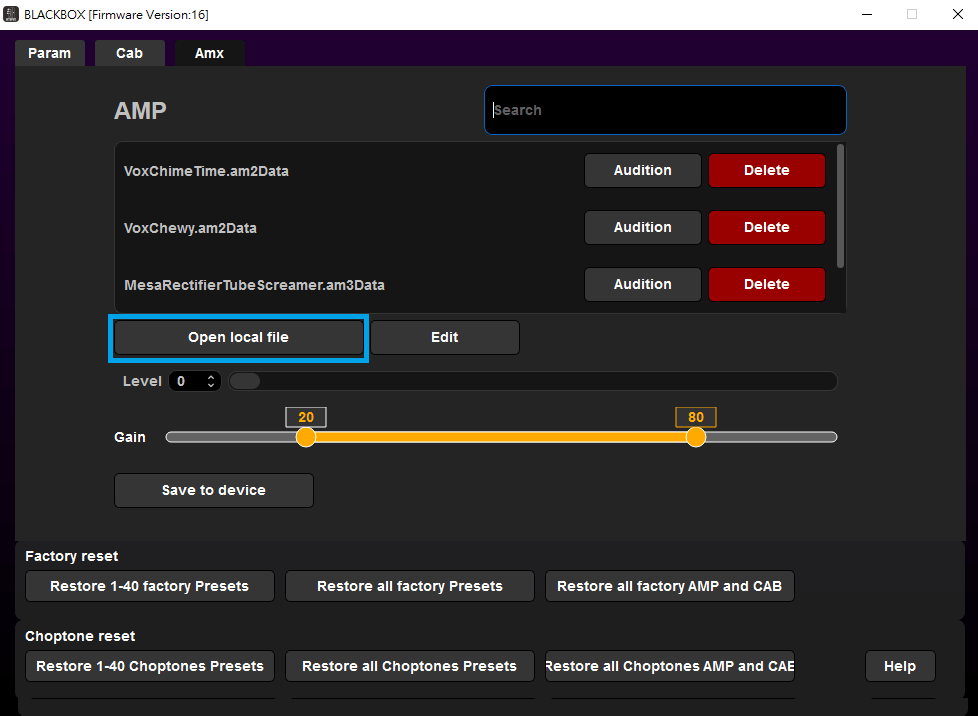Delete MesaRectifierTubeScreamer.am3Data
The height and width of the screenshot is (716, 978).
766,284
